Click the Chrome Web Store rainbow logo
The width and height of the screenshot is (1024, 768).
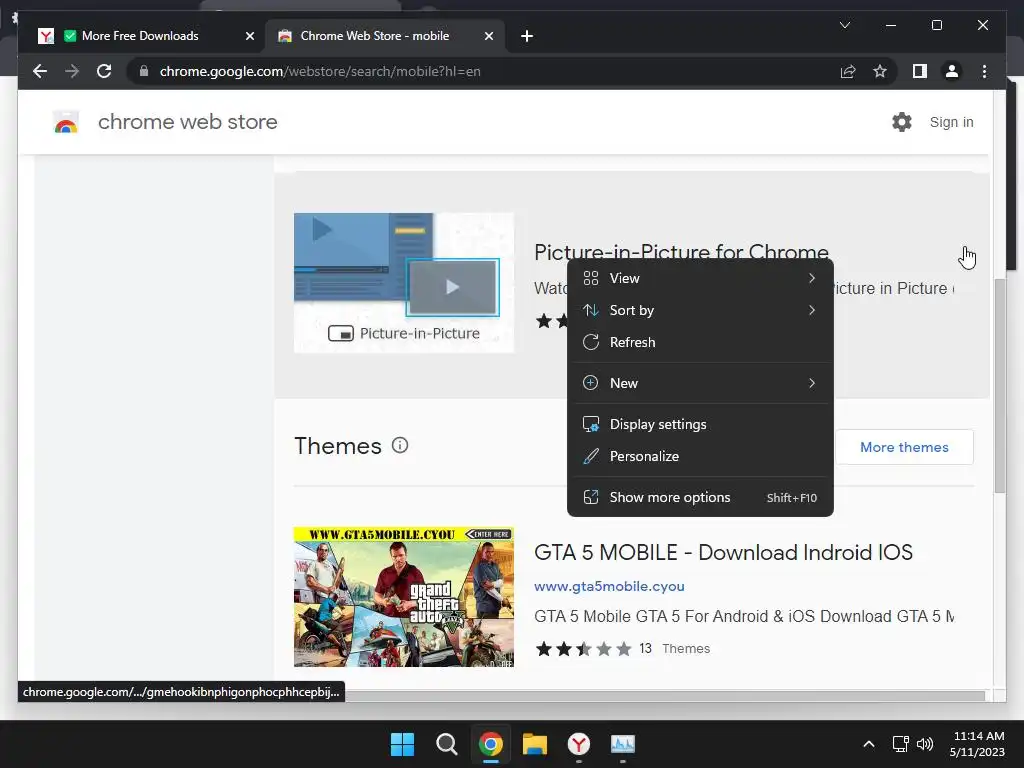point(66,122)
